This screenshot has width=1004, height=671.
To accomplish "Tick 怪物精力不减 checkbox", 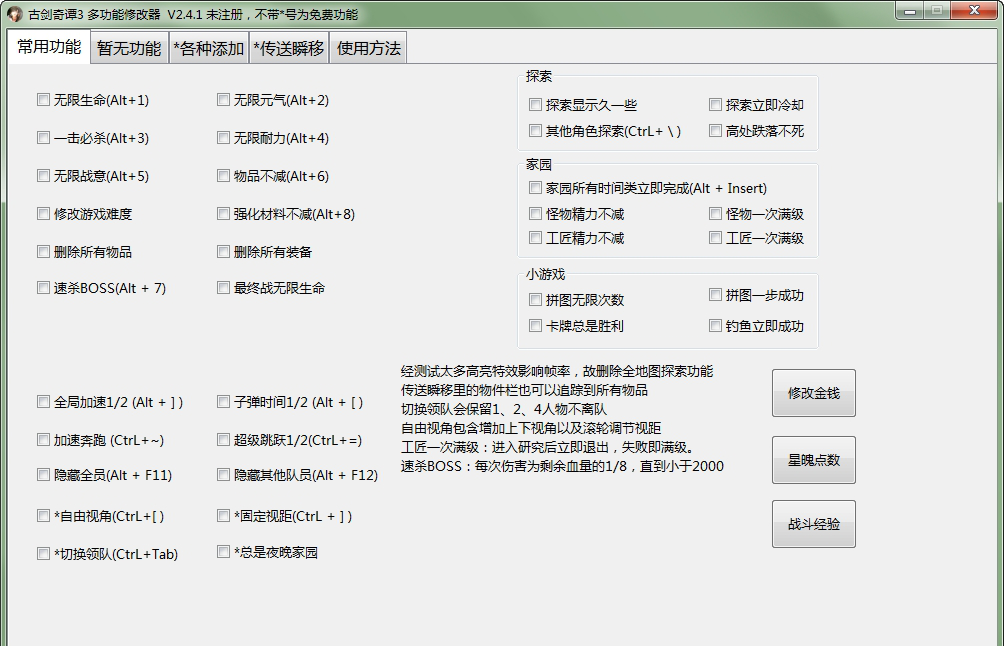I will [536, 214].
